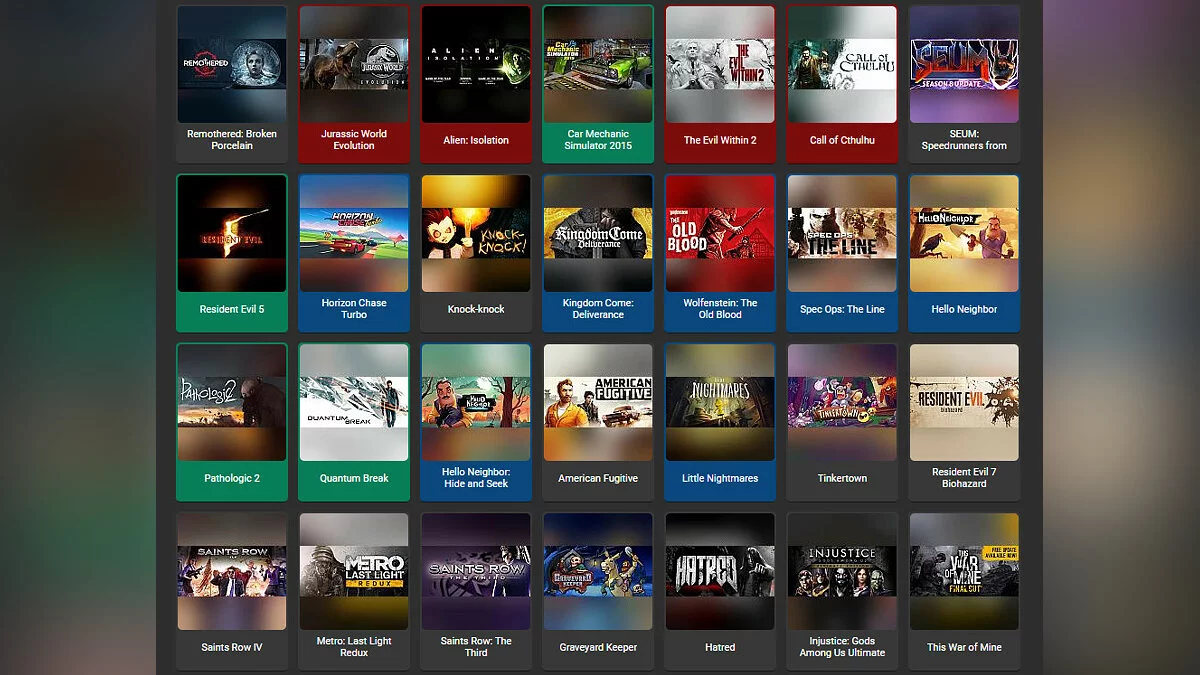Open the Resident Evil 7 Biohazard cover

pyautogui.click(x=964, y=402)
